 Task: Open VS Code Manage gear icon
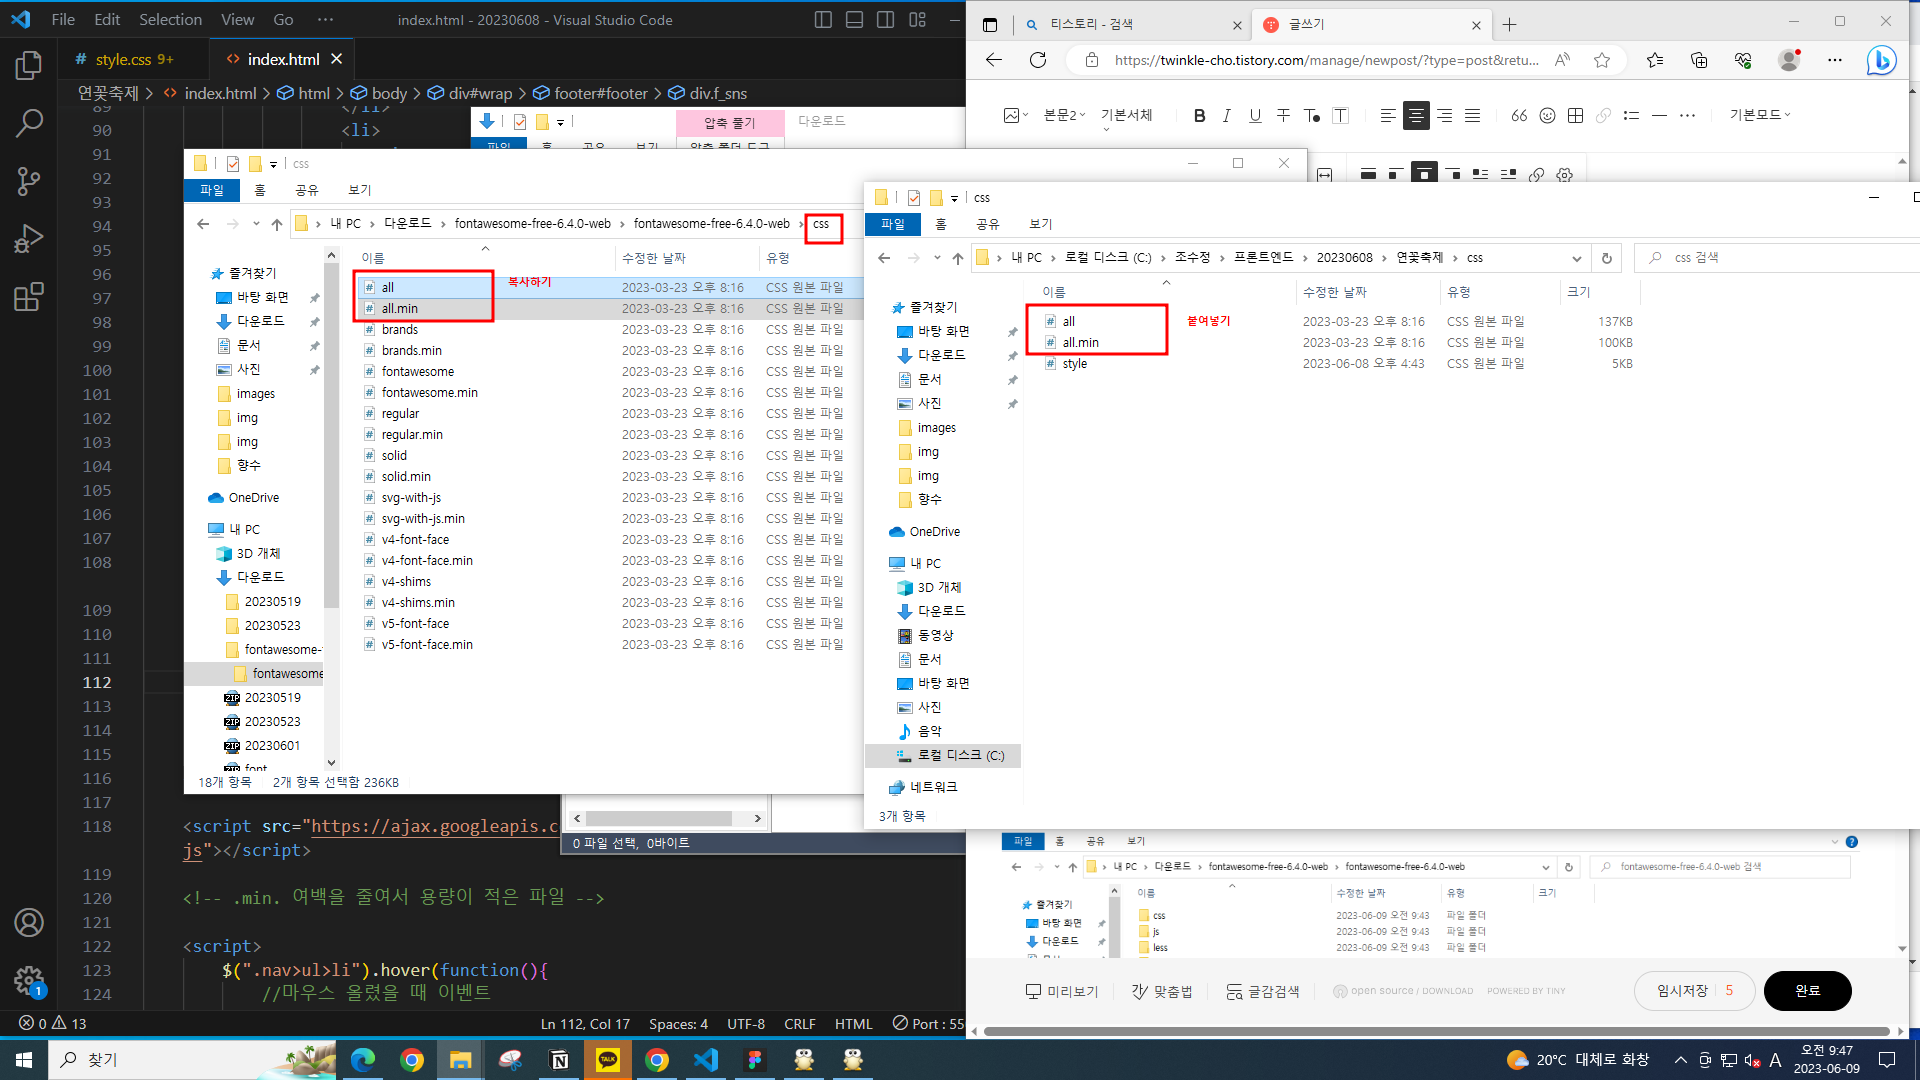tap(29, 980)
